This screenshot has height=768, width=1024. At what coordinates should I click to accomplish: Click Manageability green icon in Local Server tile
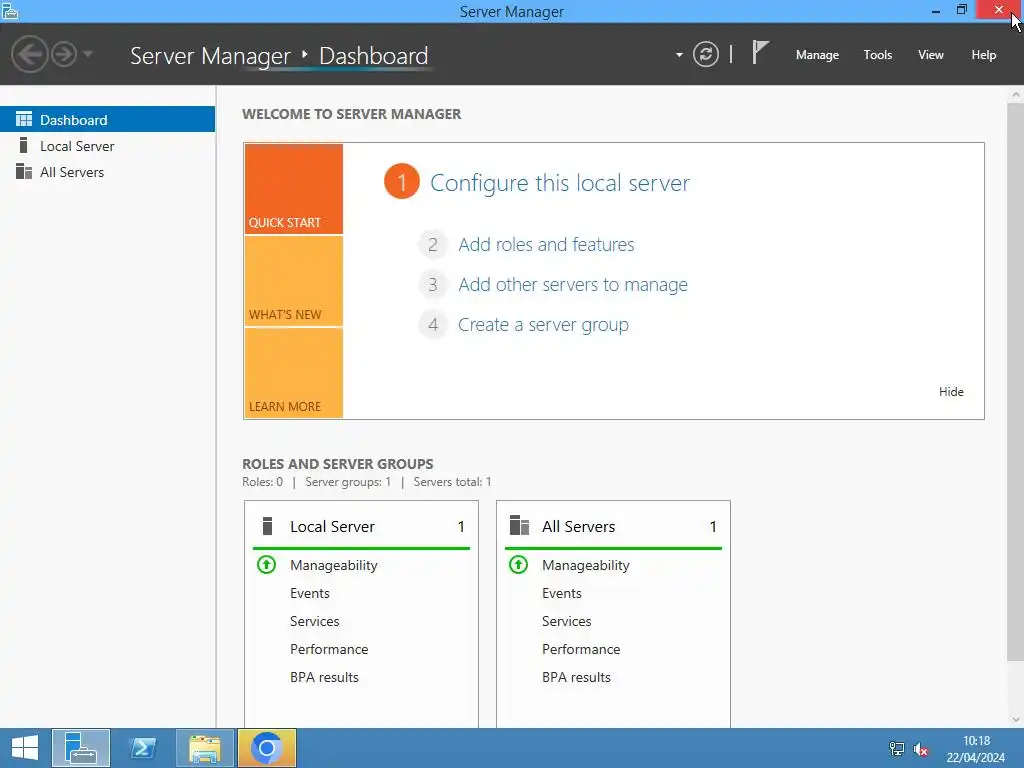click(x=266, y=564)
